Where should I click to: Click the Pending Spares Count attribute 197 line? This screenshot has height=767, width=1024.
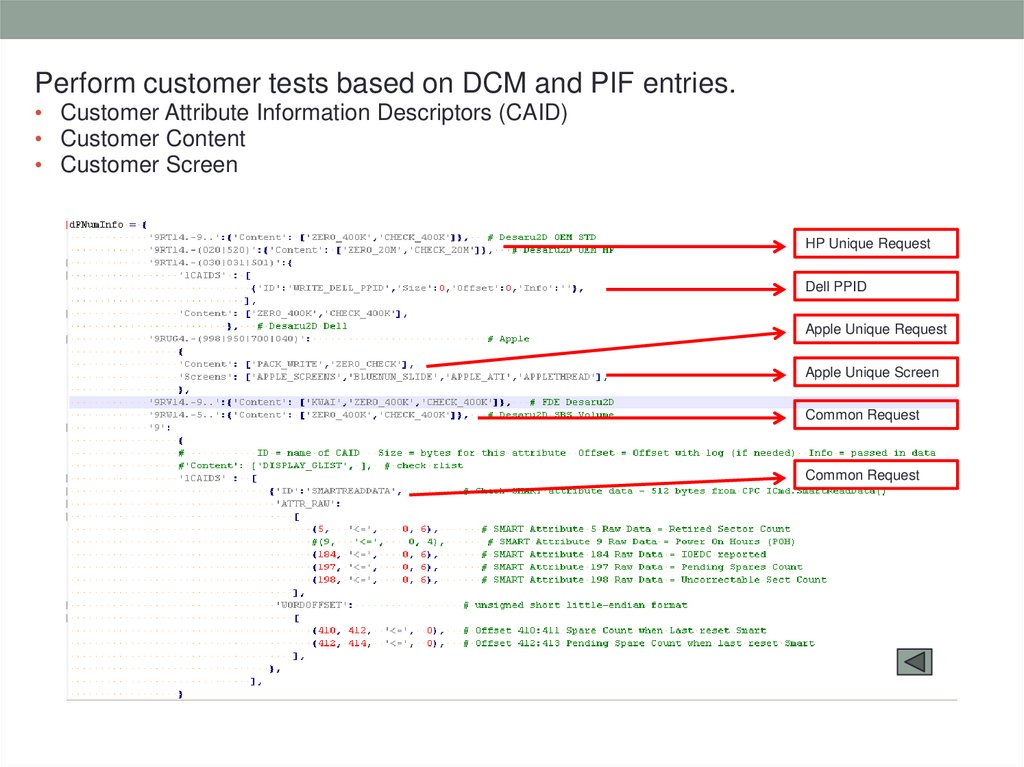[x=558, y=567]
